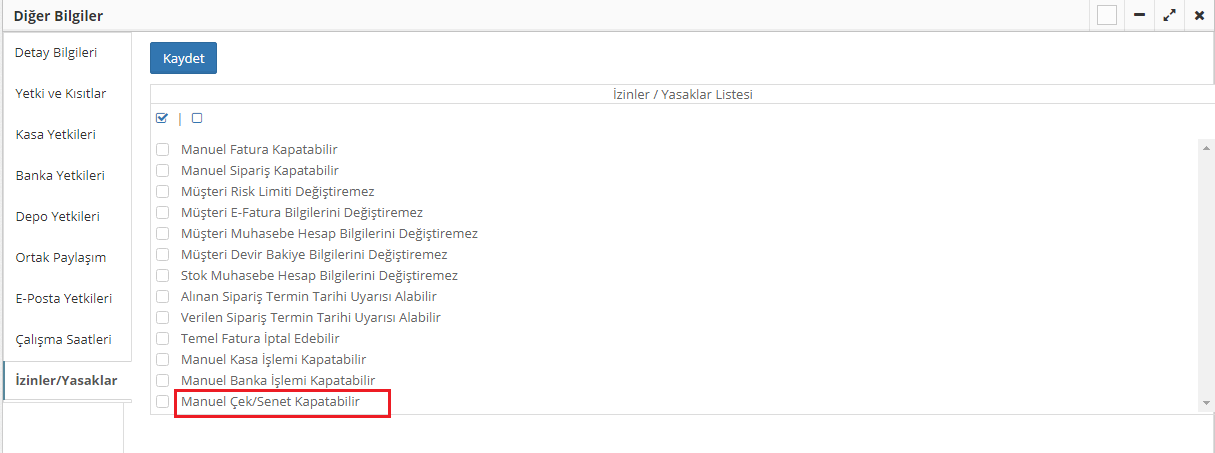The image size is (1215, 453).
Task: Toggle Temel Fatura İptal Edebilir checkbox
Action: point(162,339)
